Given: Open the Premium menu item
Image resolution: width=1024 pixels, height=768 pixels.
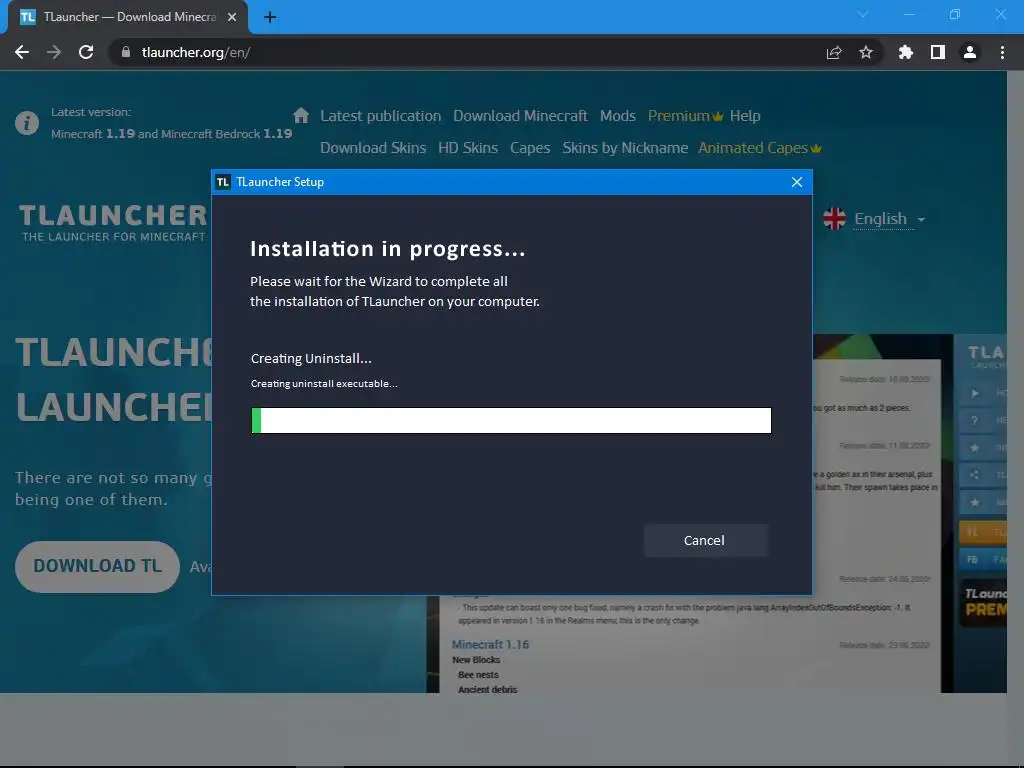Looking at the screenshot, I should [685, 116].
